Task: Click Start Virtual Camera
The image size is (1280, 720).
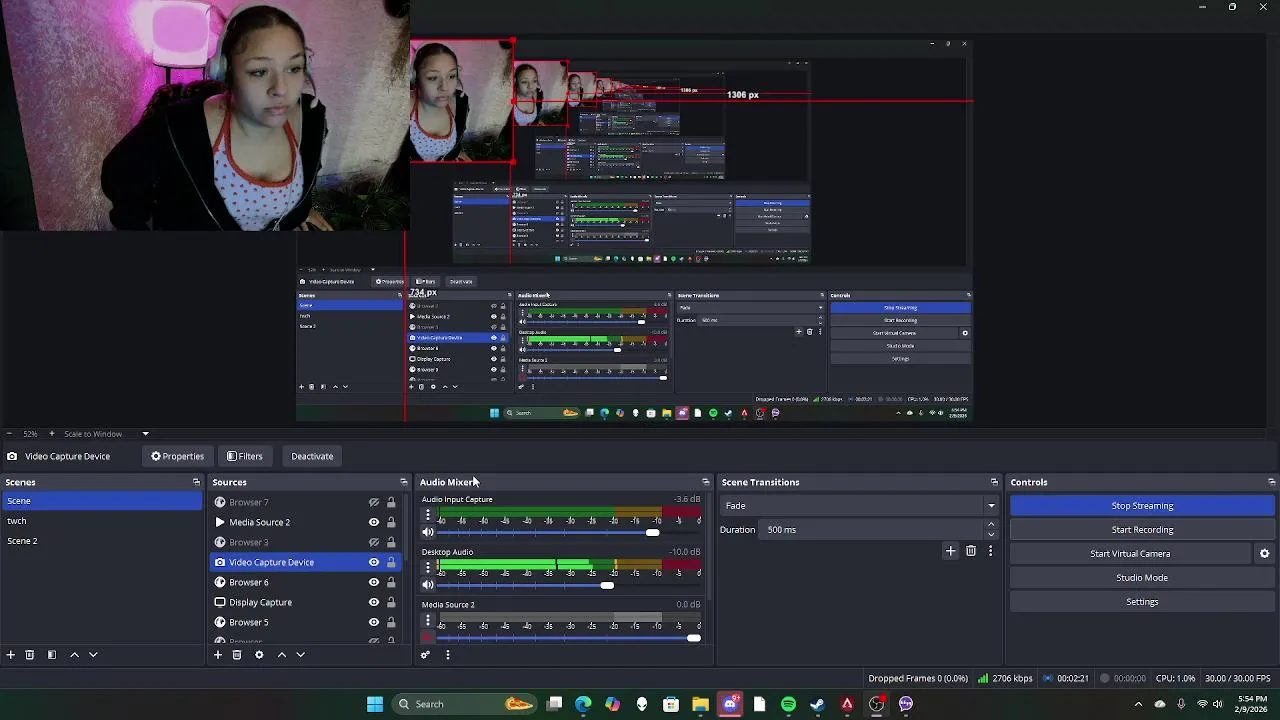Action: [x=1130, y=554]
